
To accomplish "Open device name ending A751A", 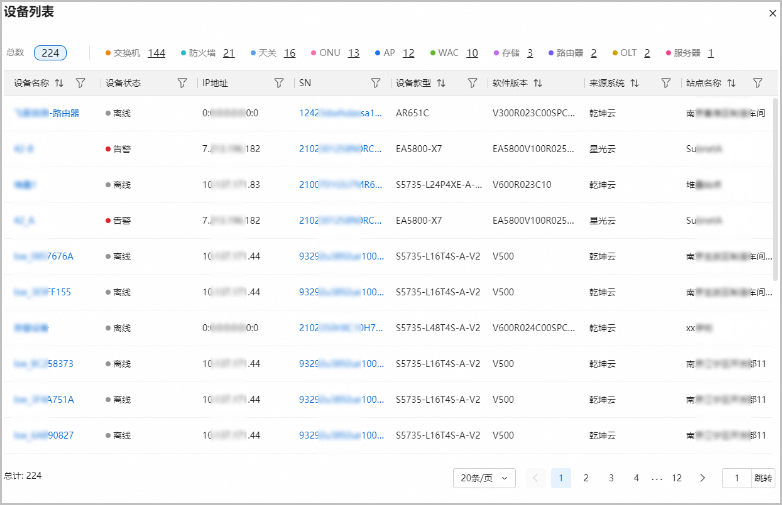I will [x=44, y=400].
